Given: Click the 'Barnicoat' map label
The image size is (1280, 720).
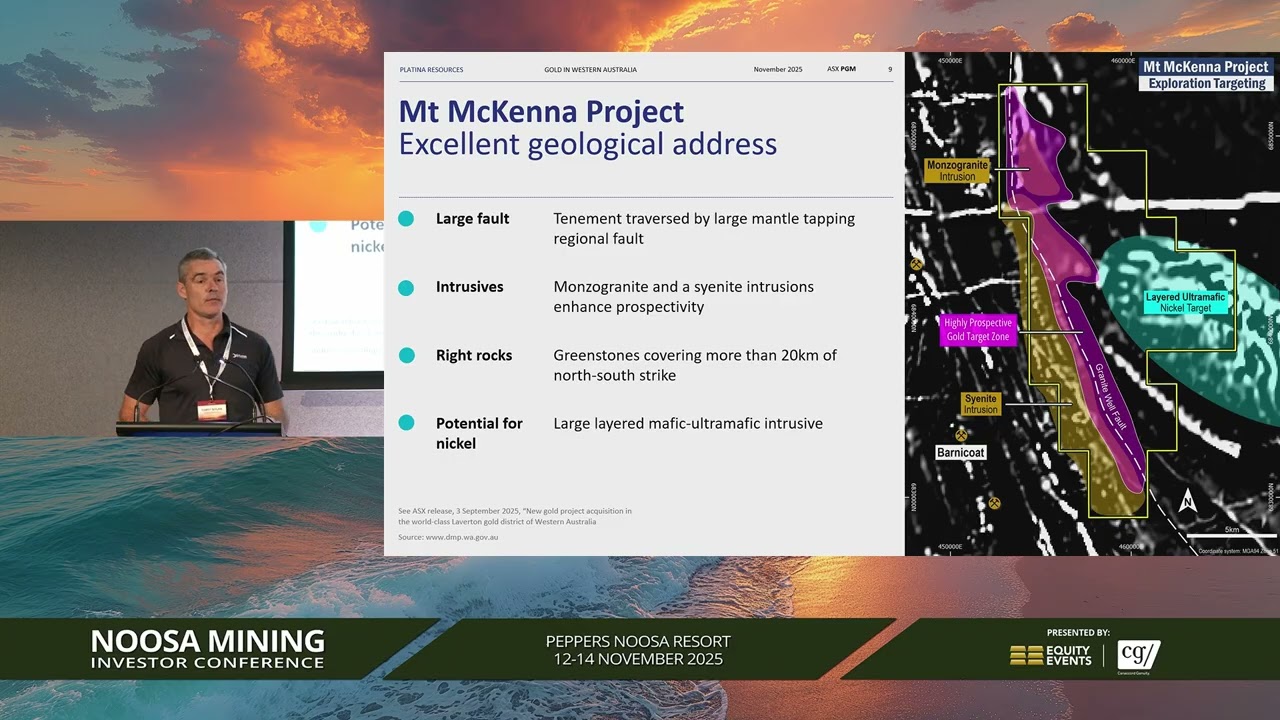Looking at the screenshot, I should tap(961, 453).
